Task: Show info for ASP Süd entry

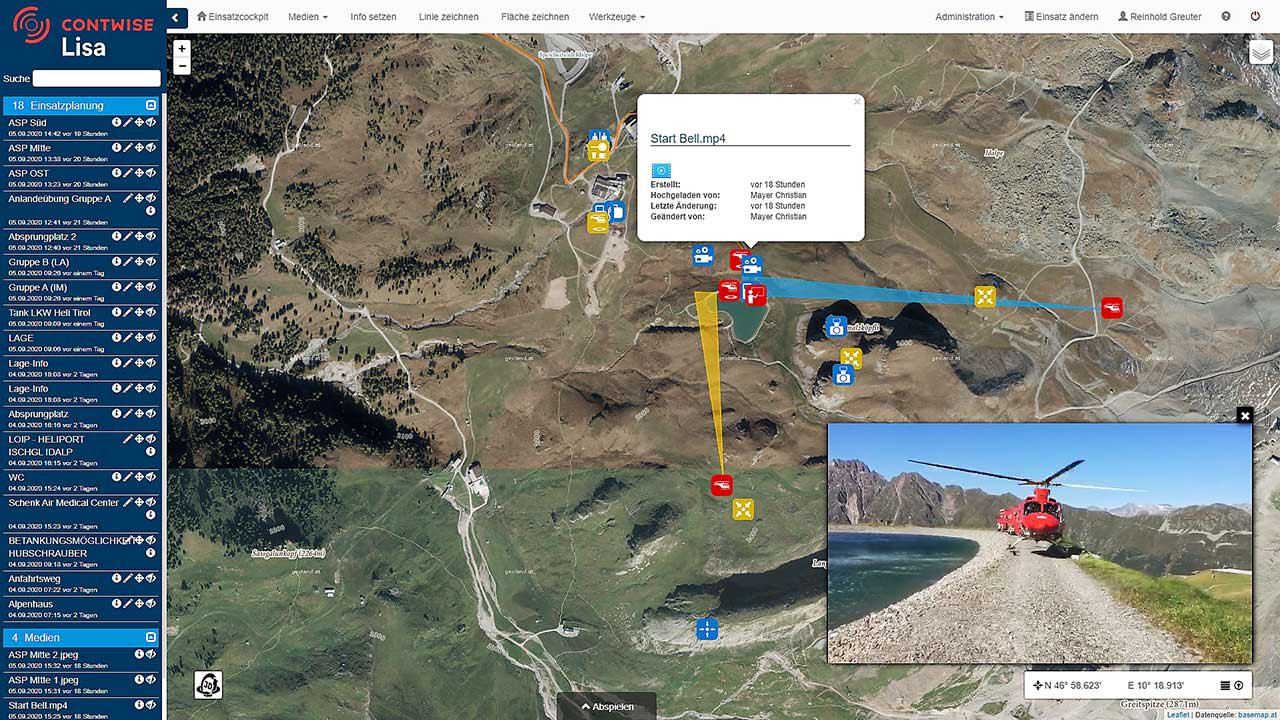Action: point(116,122)
